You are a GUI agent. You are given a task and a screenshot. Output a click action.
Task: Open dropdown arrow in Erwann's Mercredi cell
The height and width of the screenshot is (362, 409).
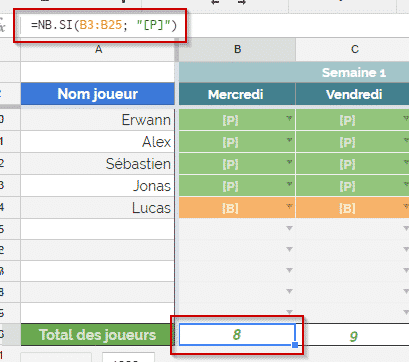coord(289,118)
